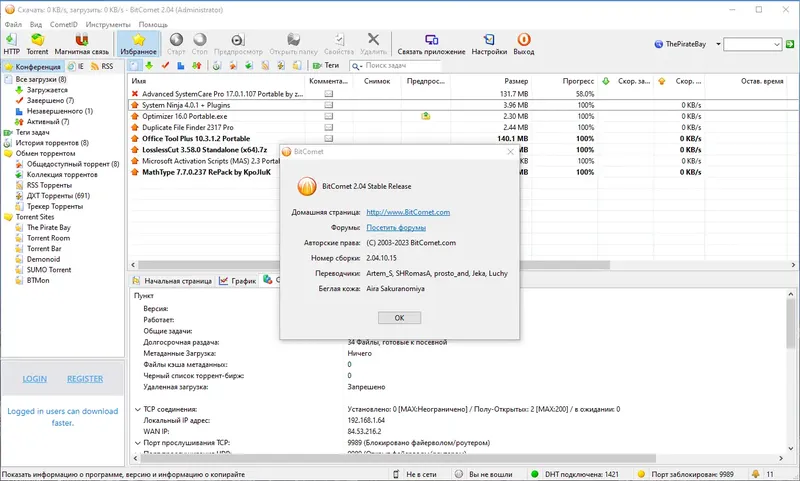The image size is (800, 481).
Task: Click the green go arrow beside search box
Action: (x=790, y=44)
